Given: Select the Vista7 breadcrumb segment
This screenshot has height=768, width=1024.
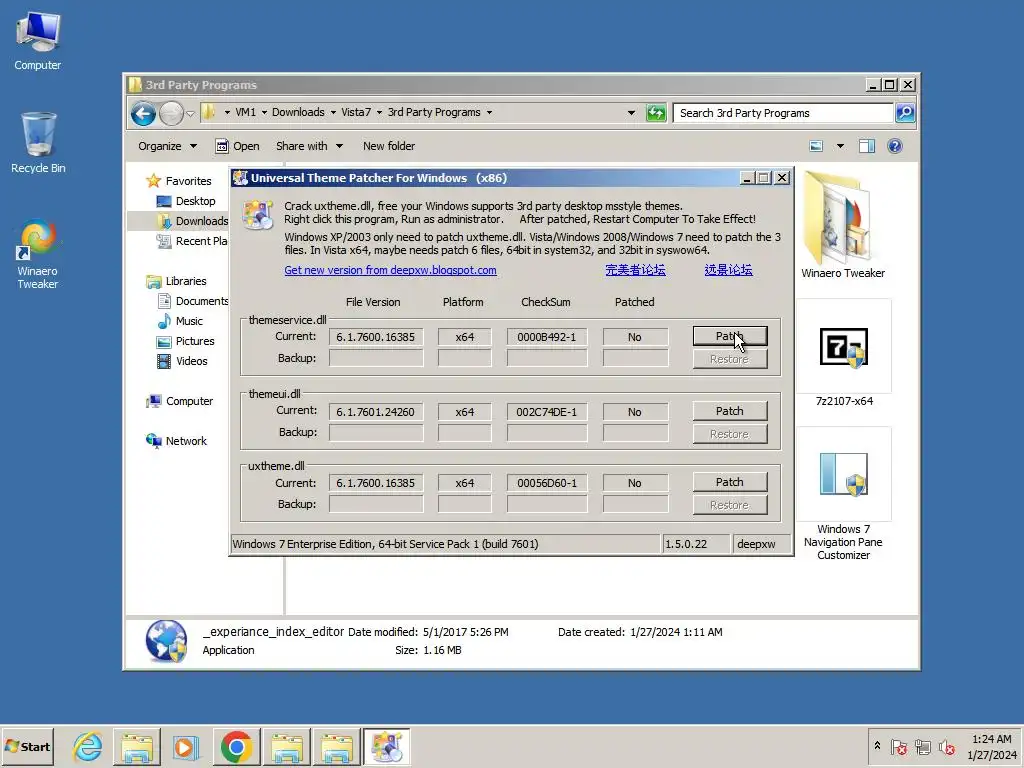Looking at the screenshot, I should (x=356, y=112).
